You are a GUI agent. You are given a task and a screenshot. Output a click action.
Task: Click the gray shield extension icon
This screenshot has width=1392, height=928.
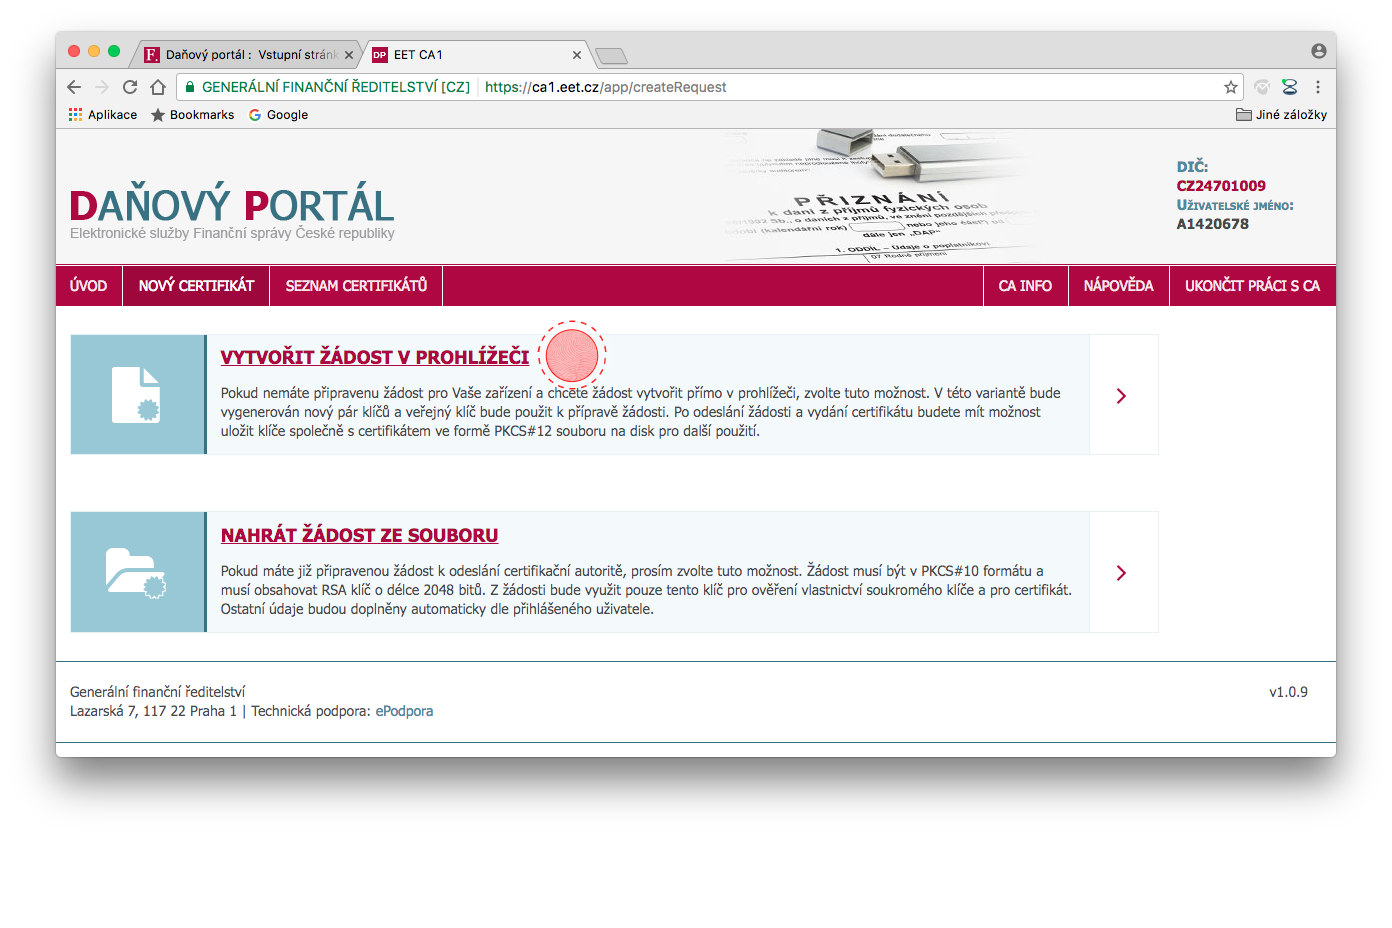[x=1262, y=87]
